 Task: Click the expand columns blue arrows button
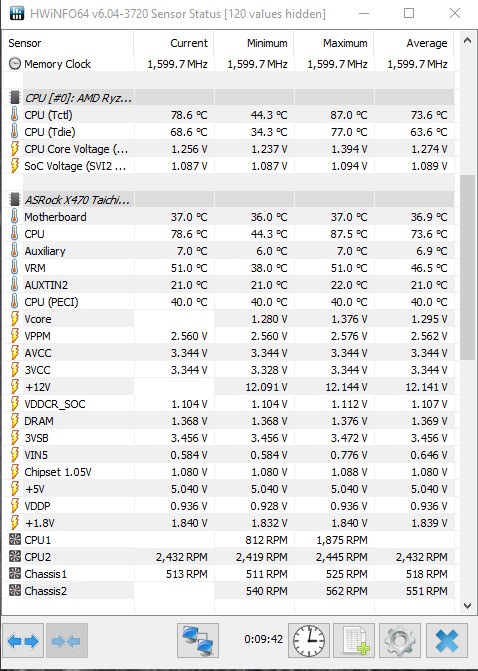click(x=23, y=641)
